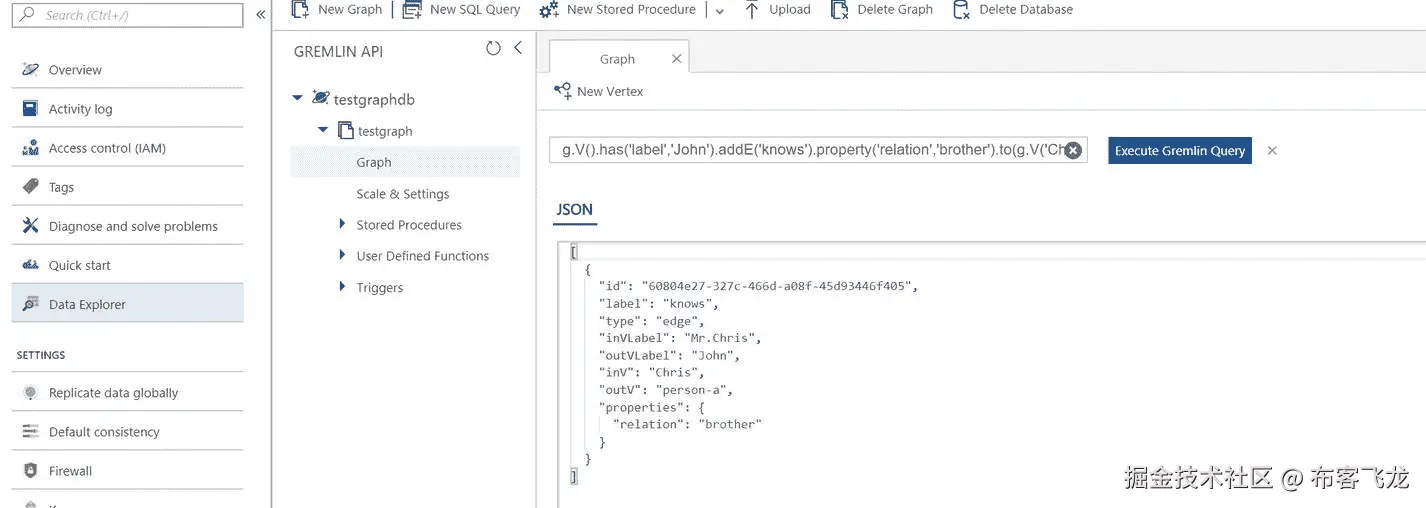This screenshot has height=508, width=1426.
Task: Click the Delete Database icon
Action: pos(960,10)
